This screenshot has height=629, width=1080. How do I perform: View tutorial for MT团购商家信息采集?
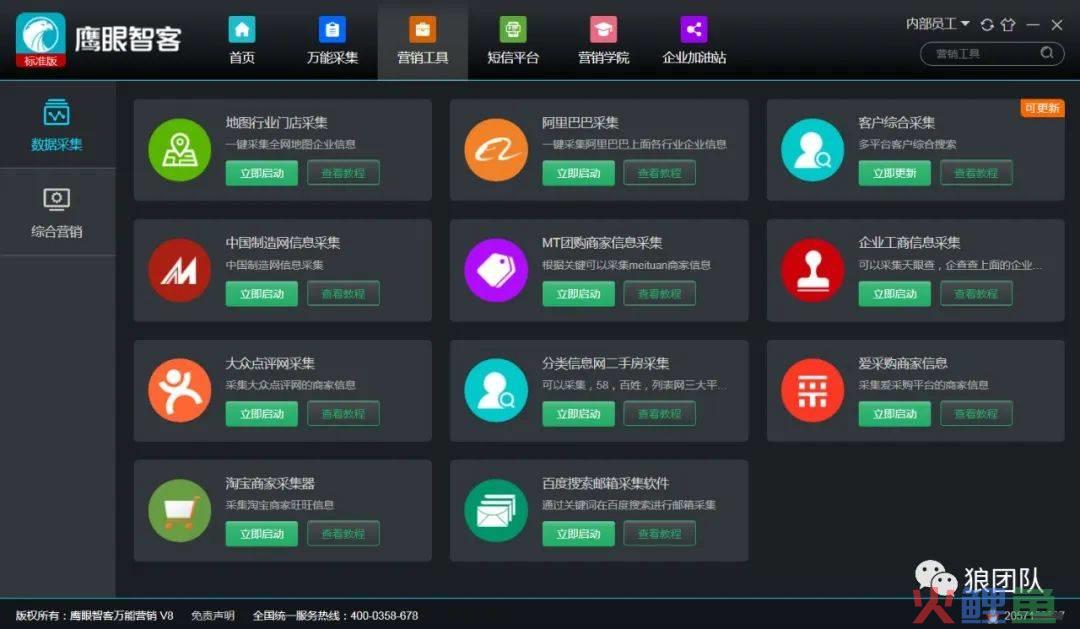tap(659, 293)
